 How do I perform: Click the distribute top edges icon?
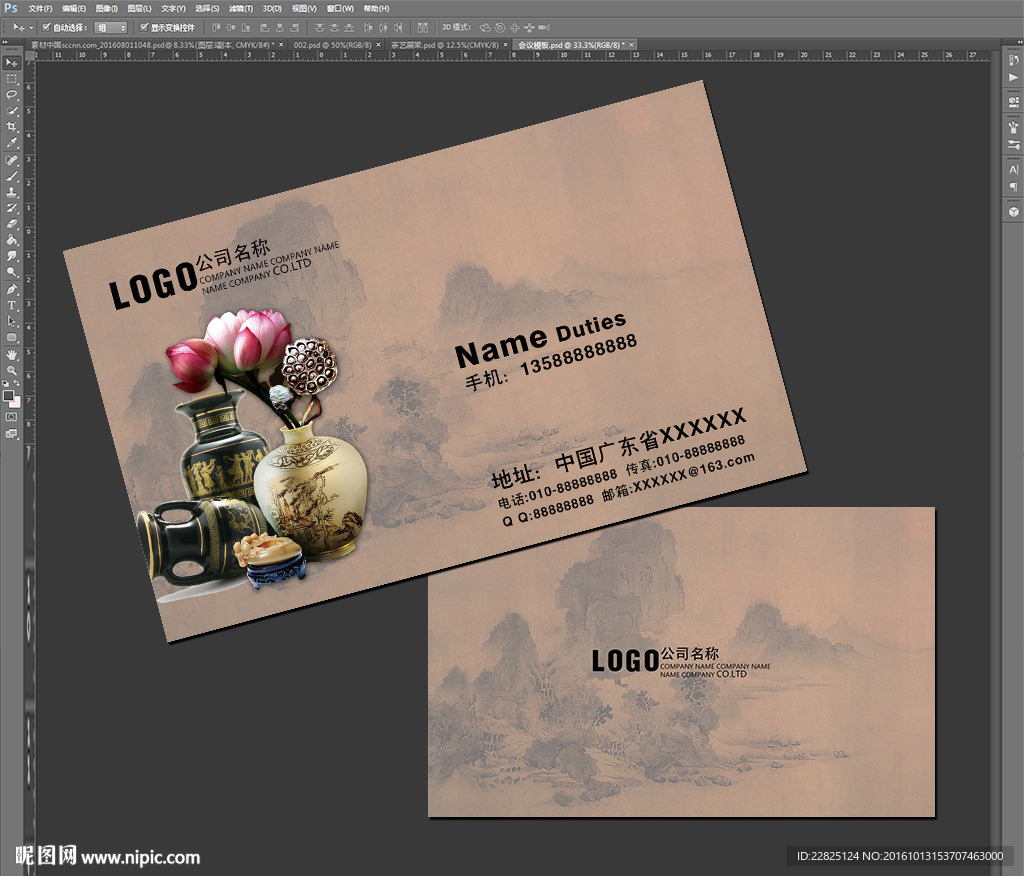[319, 27]
